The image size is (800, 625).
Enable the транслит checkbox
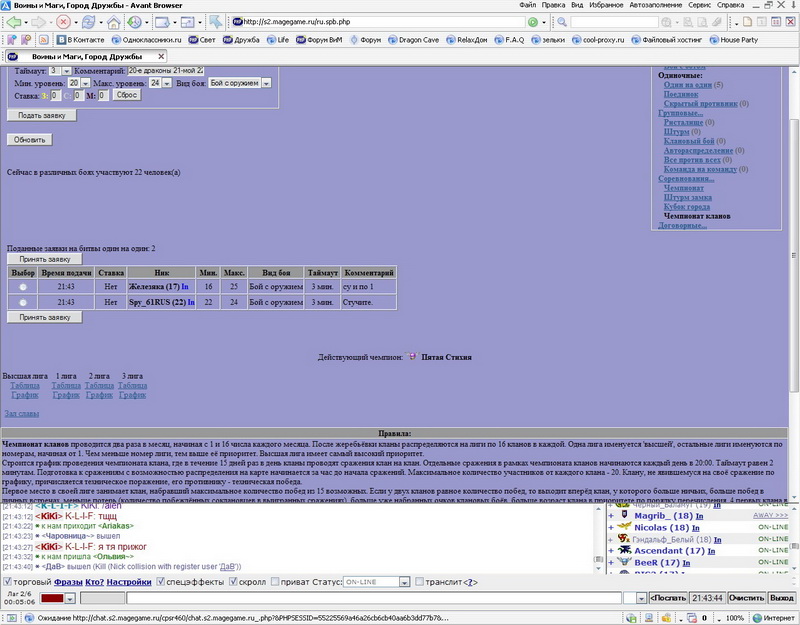[419, 582]
